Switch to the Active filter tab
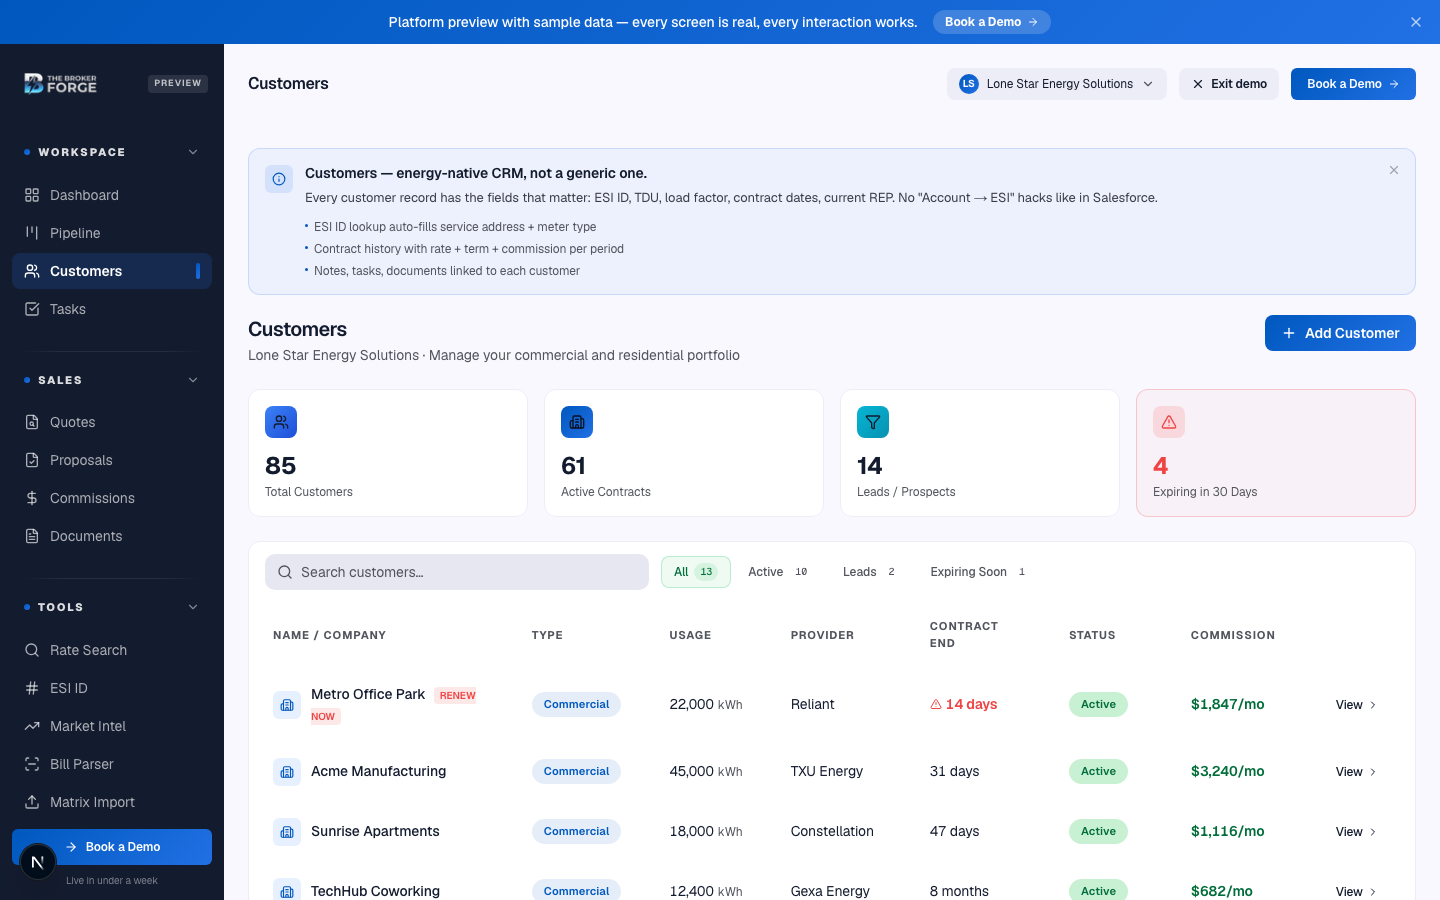Screen dimensions: 1440x900 (x=779, y=572)
